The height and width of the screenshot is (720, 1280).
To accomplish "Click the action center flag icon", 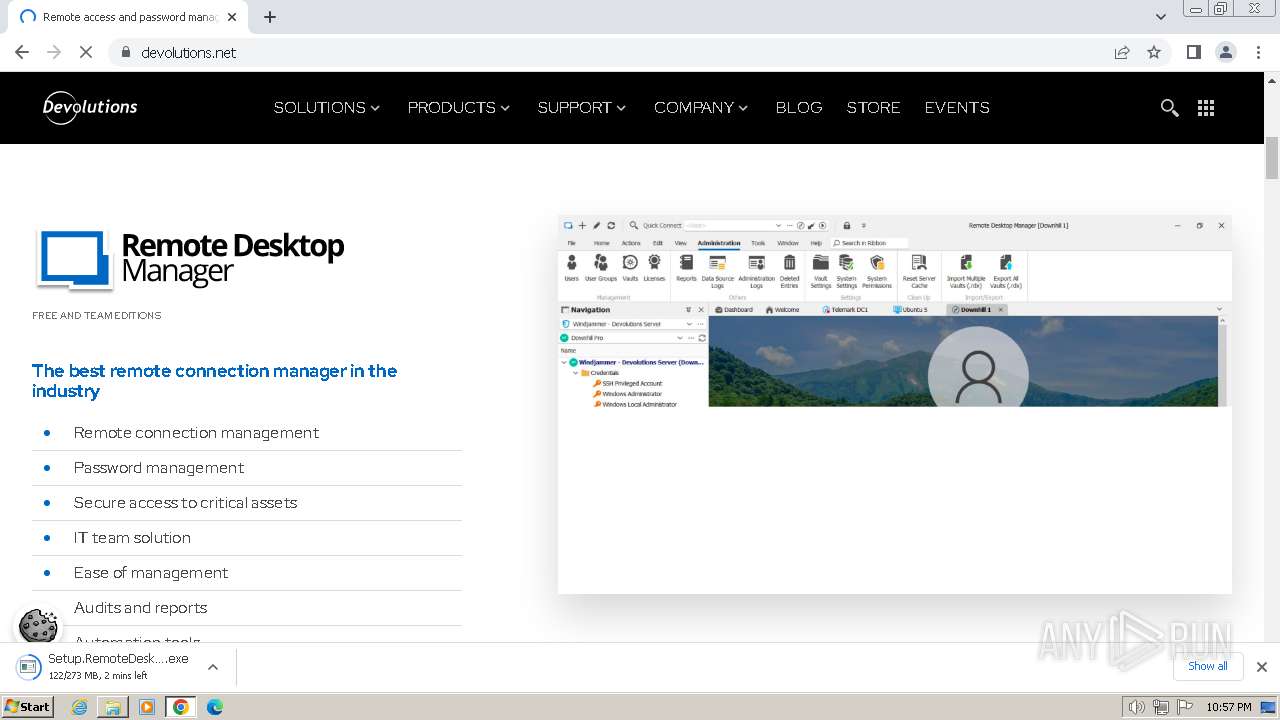I will click(1185, 707).
